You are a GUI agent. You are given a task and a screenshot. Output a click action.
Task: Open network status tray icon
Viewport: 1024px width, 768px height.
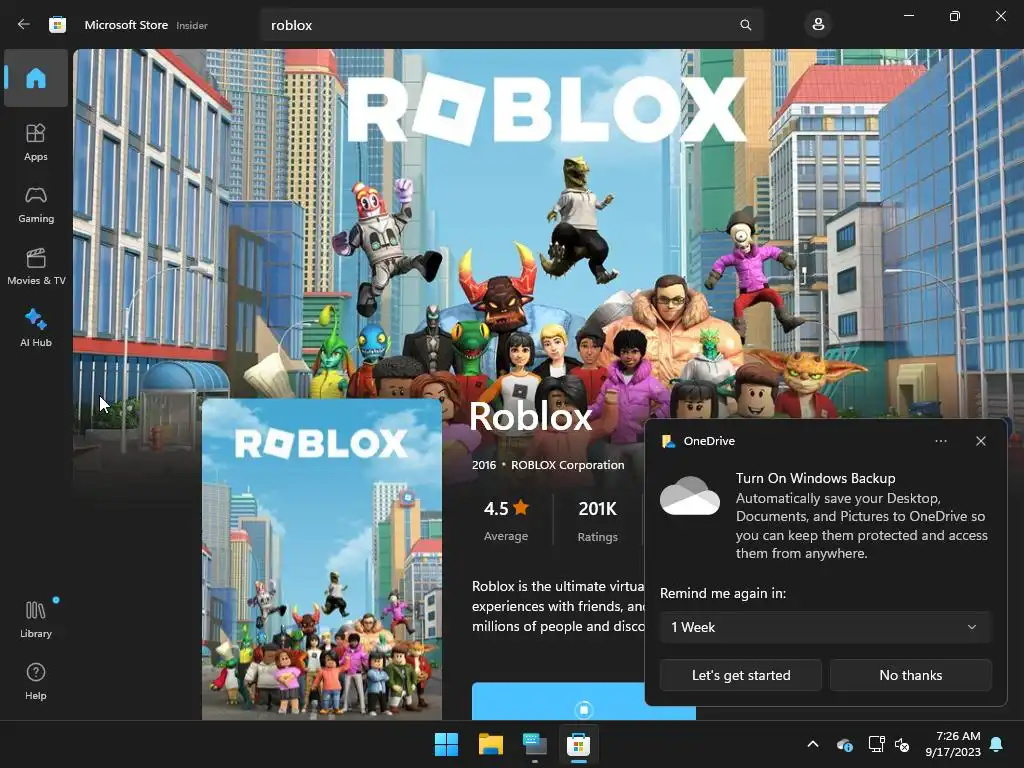point(876,744)
